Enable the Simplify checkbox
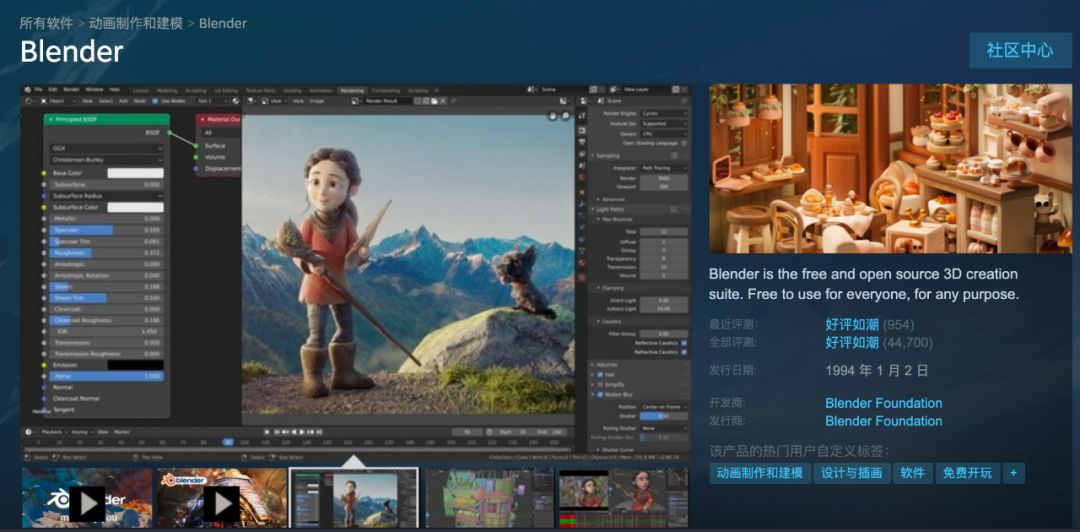 click(600, 385)
